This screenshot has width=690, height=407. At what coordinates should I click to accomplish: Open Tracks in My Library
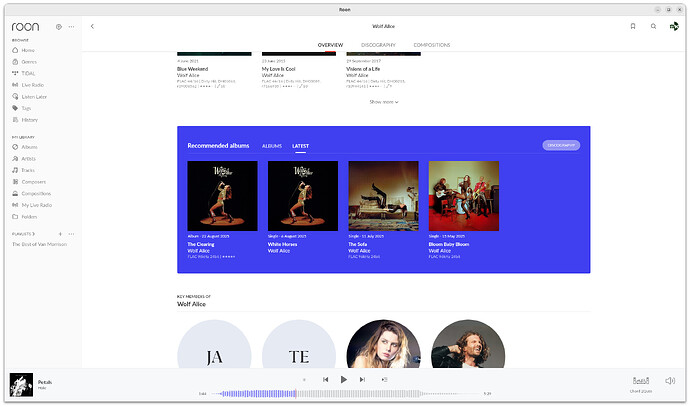(x=28, y=170)
